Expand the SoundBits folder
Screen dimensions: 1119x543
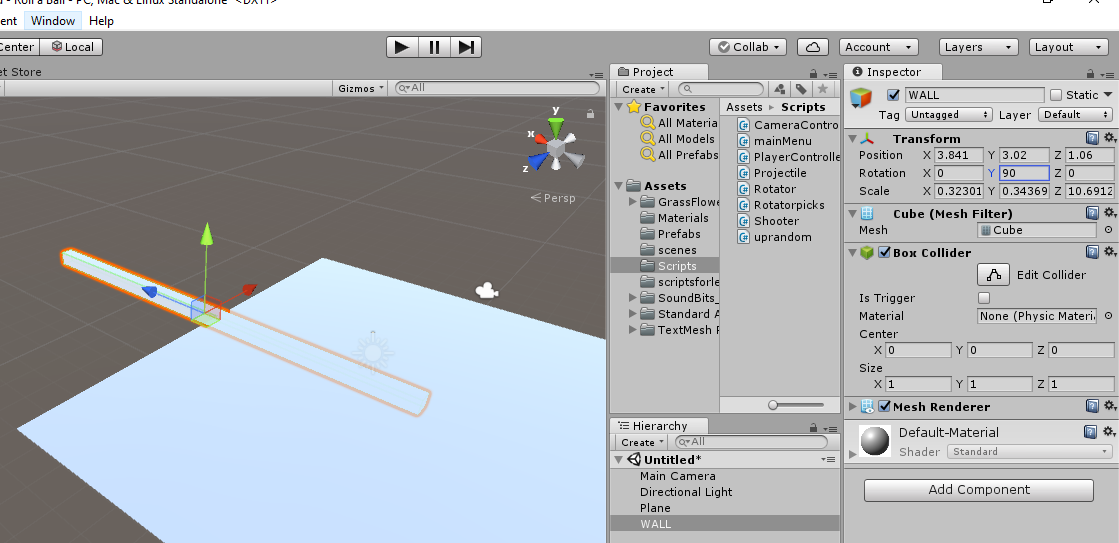(632, 298)
